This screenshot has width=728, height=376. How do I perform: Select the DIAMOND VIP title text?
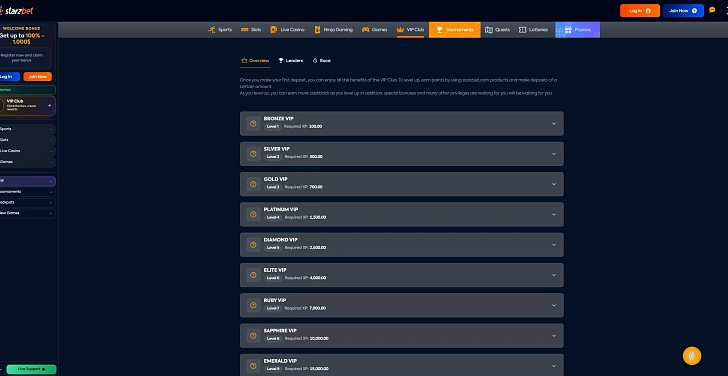[x=281, y=240]
